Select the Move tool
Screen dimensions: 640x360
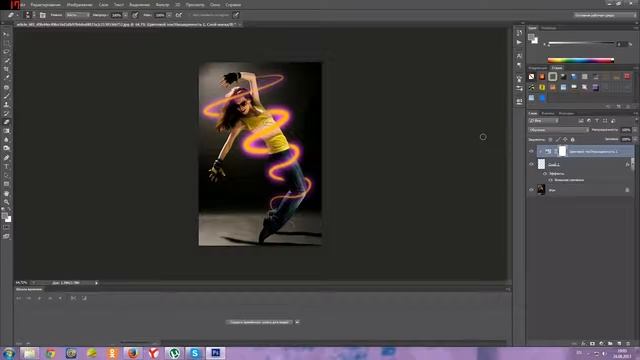pos(6,34)
